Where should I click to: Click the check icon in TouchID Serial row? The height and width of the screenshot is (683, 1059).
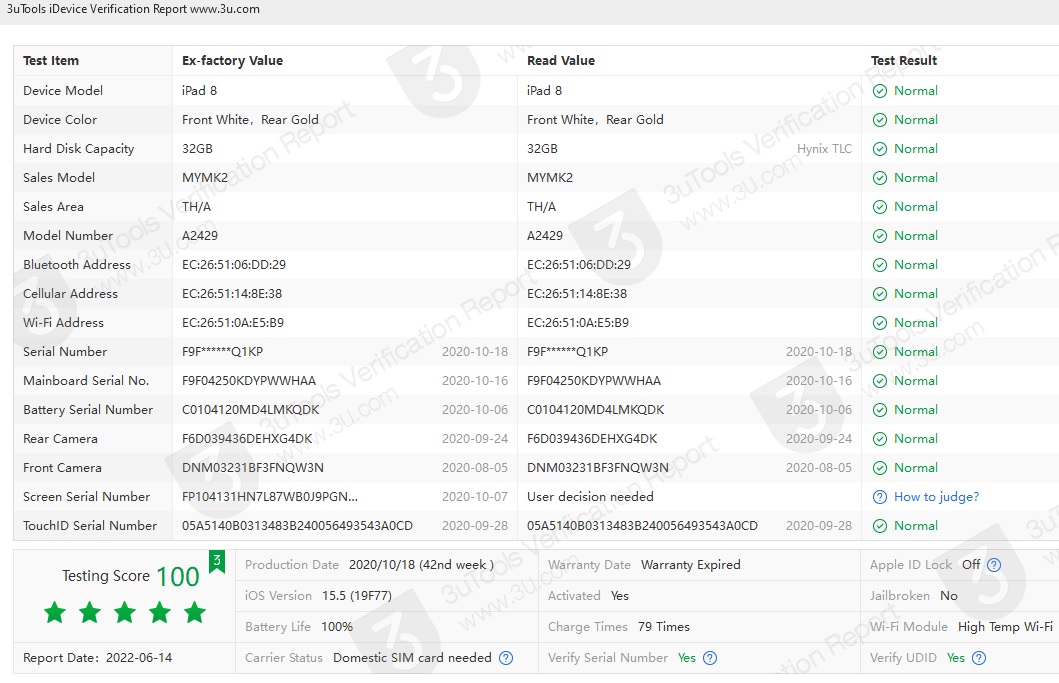click(879, 526)
